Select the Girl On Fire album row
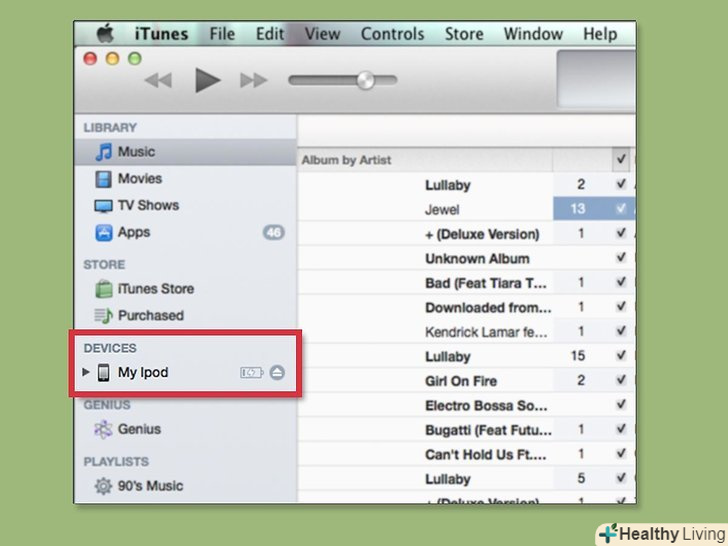The width and height of the screenshot is (728, 546). [x=467, y=381]
